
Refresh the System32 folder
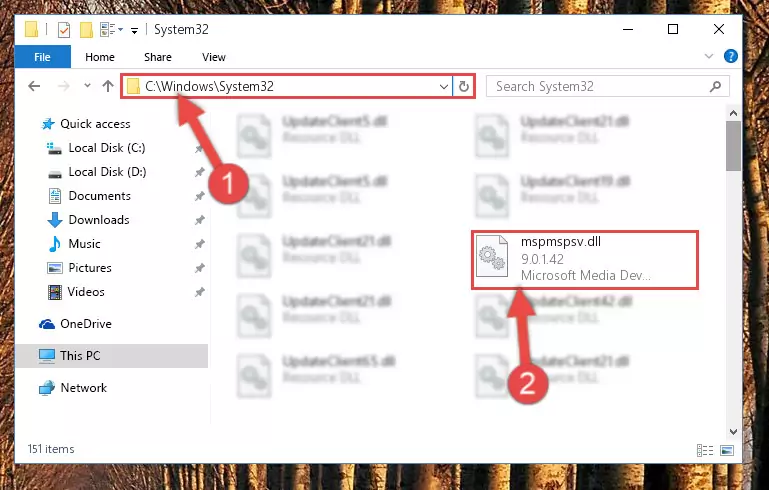[463, 87]
